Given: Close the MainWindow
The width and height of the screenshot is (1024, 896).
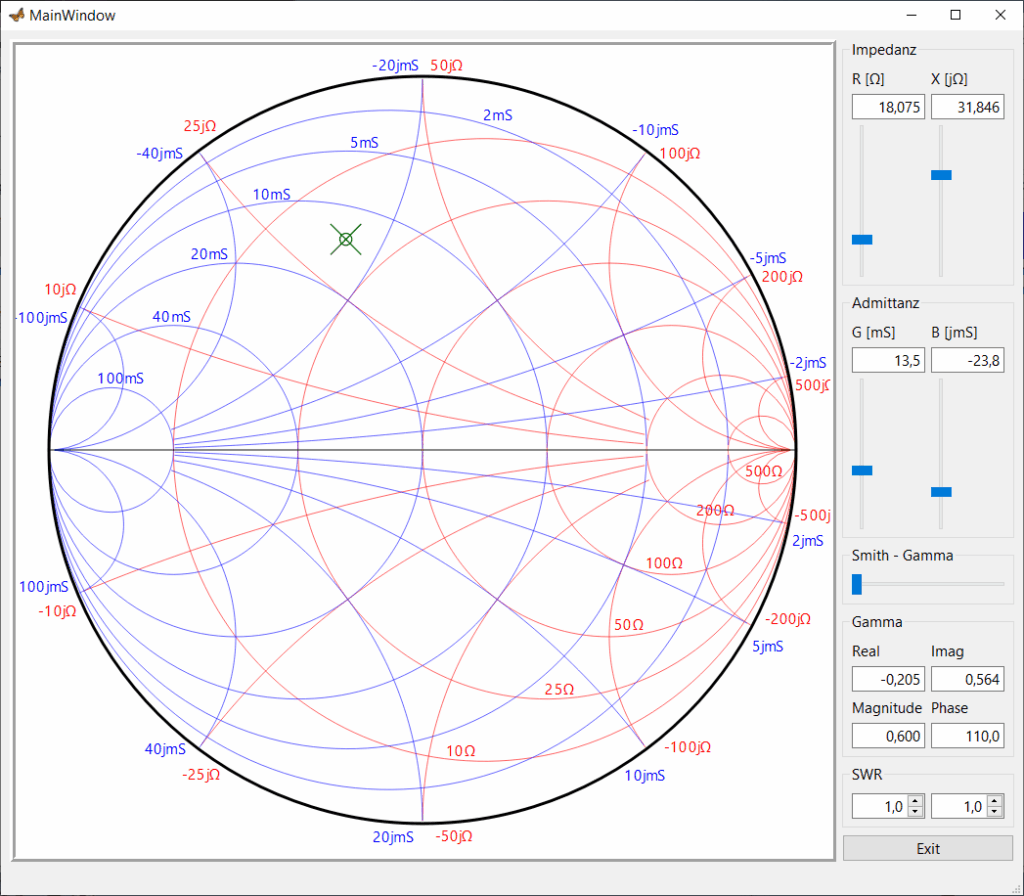Looking at the screenshot, I should (1000, 15).
